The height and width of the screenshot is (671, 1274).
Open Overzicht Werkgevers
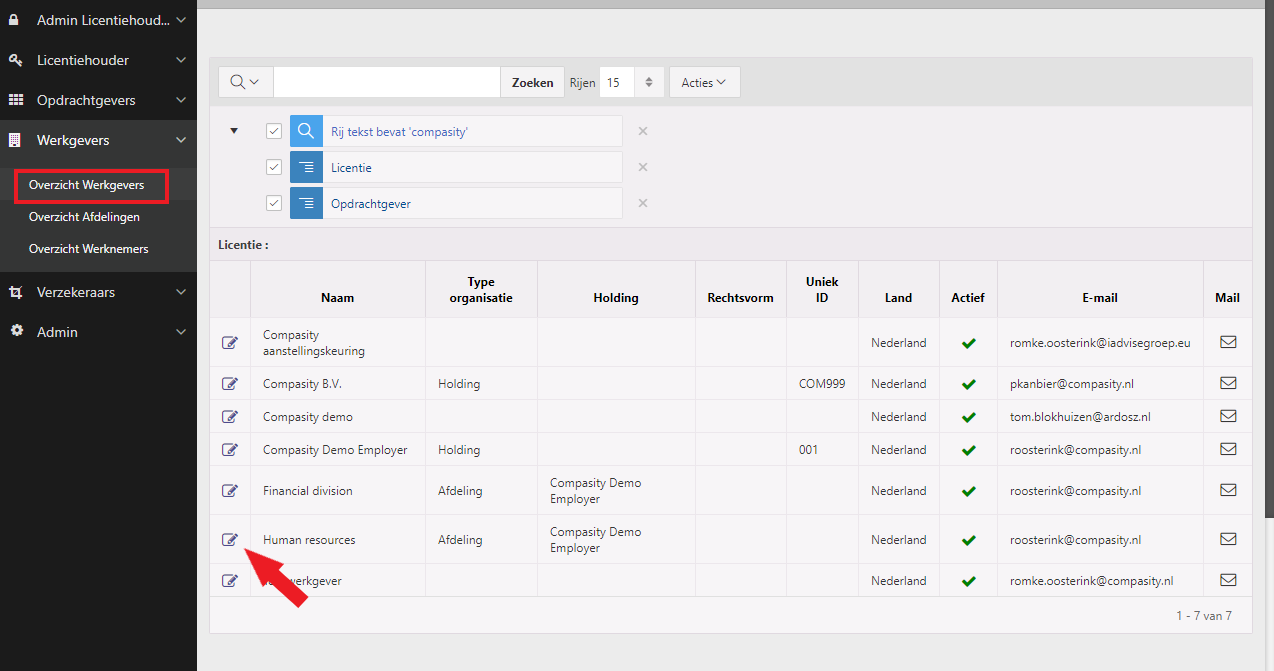click(x=86, y=185)
